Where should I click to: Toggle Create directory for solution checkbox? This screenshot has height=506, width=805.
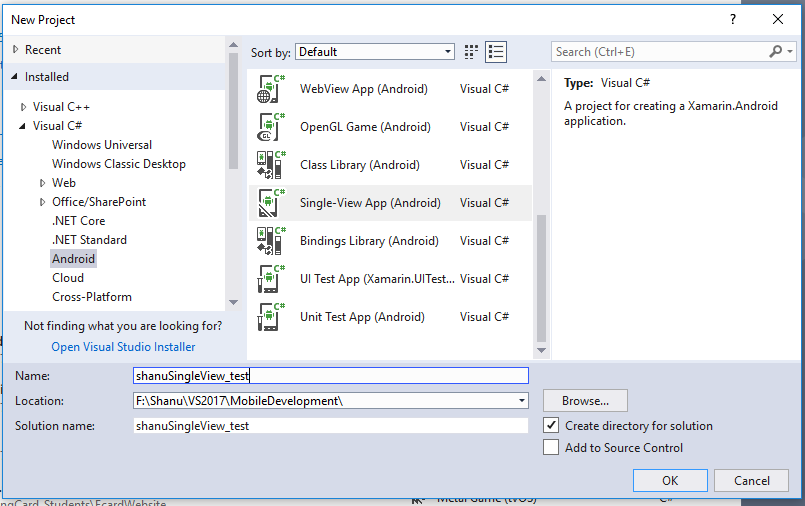(x=551, y=425)
